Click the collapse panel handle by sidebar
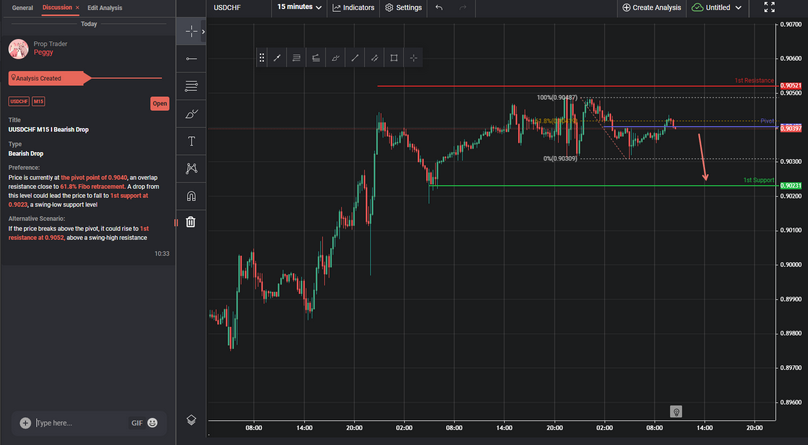 175,222
